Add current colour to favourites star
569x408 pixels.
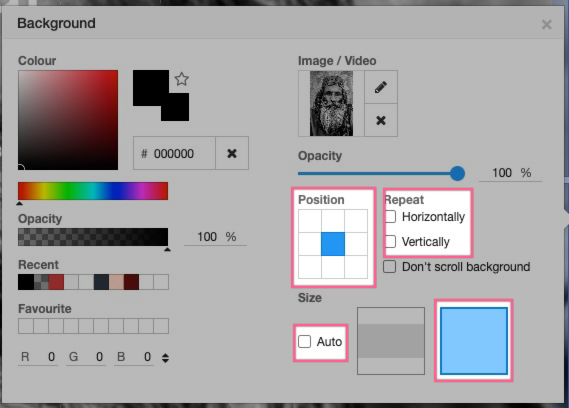coord(181,79)
